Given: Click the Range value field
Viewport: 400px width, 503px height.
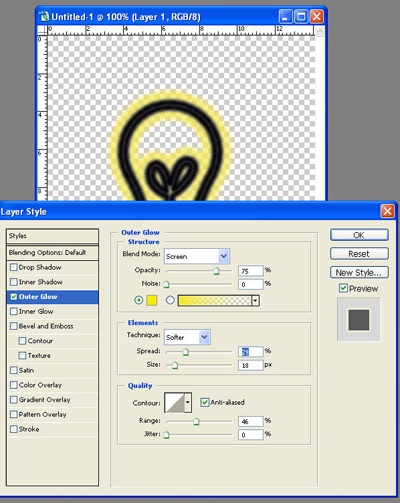Looking at the screenshot, I should (251, 421).
